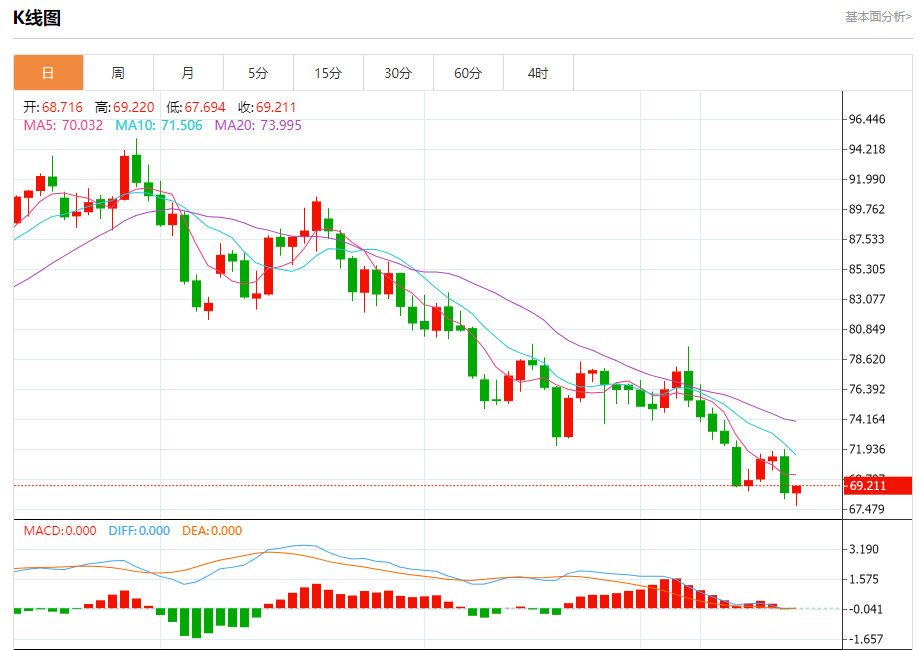This screenshot has height=650, width=922.
Task: Open the 15分 interval tab
Action: pyautogui.click(x=328, y=73)
